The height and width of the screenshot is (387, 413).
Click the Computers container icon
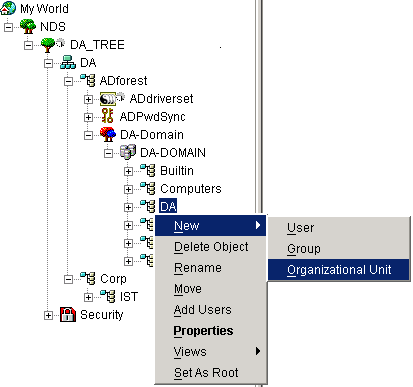coord(148,188)
